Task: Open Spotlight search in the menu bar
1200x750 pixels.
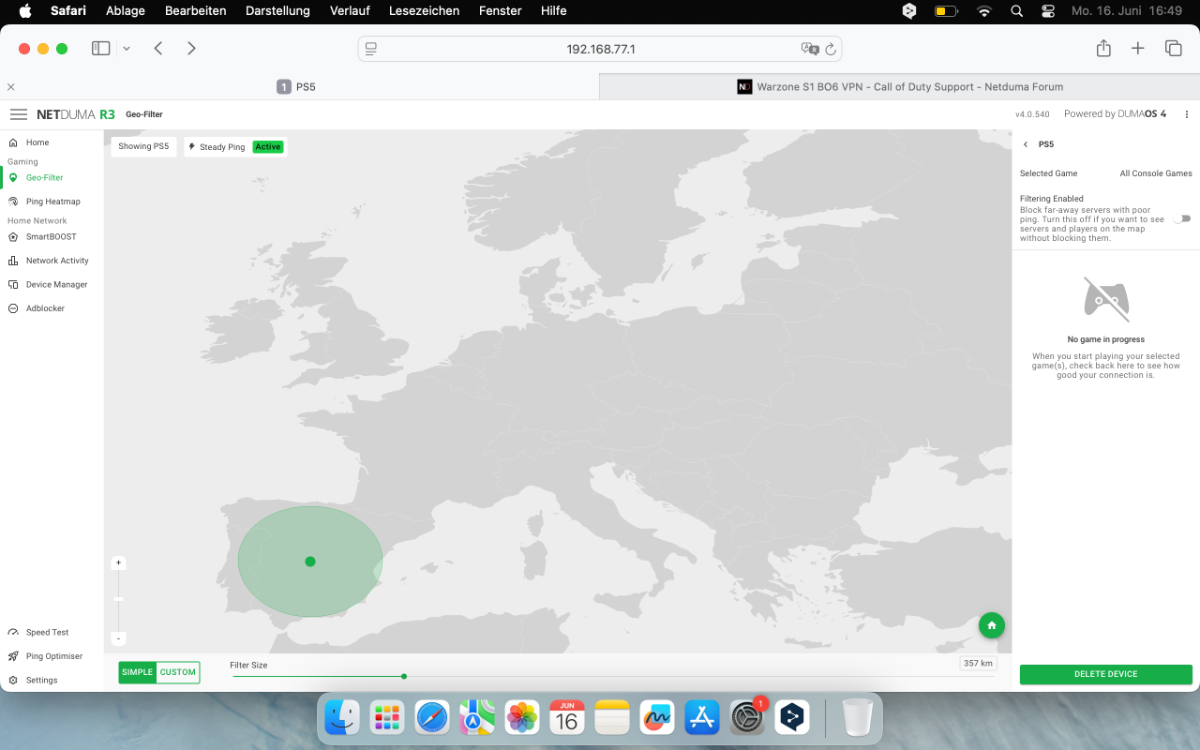Action: point(1017,11)
